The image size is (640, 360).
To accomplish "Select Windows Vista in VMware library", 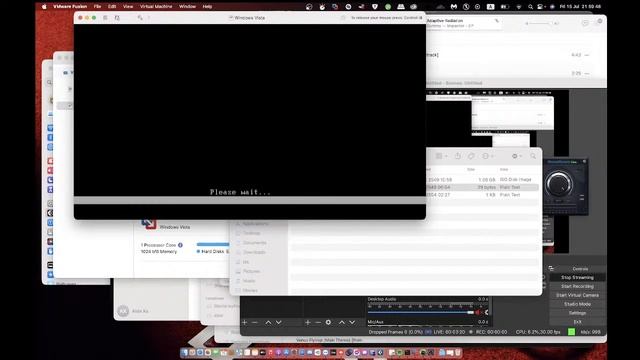I will point(175,227).
